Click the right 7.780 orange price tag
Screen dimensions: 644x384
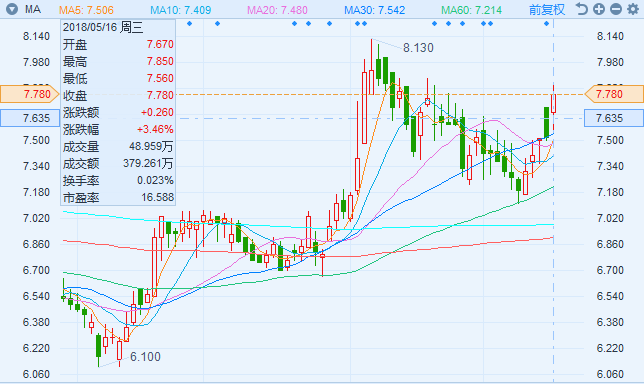[614, 94]
